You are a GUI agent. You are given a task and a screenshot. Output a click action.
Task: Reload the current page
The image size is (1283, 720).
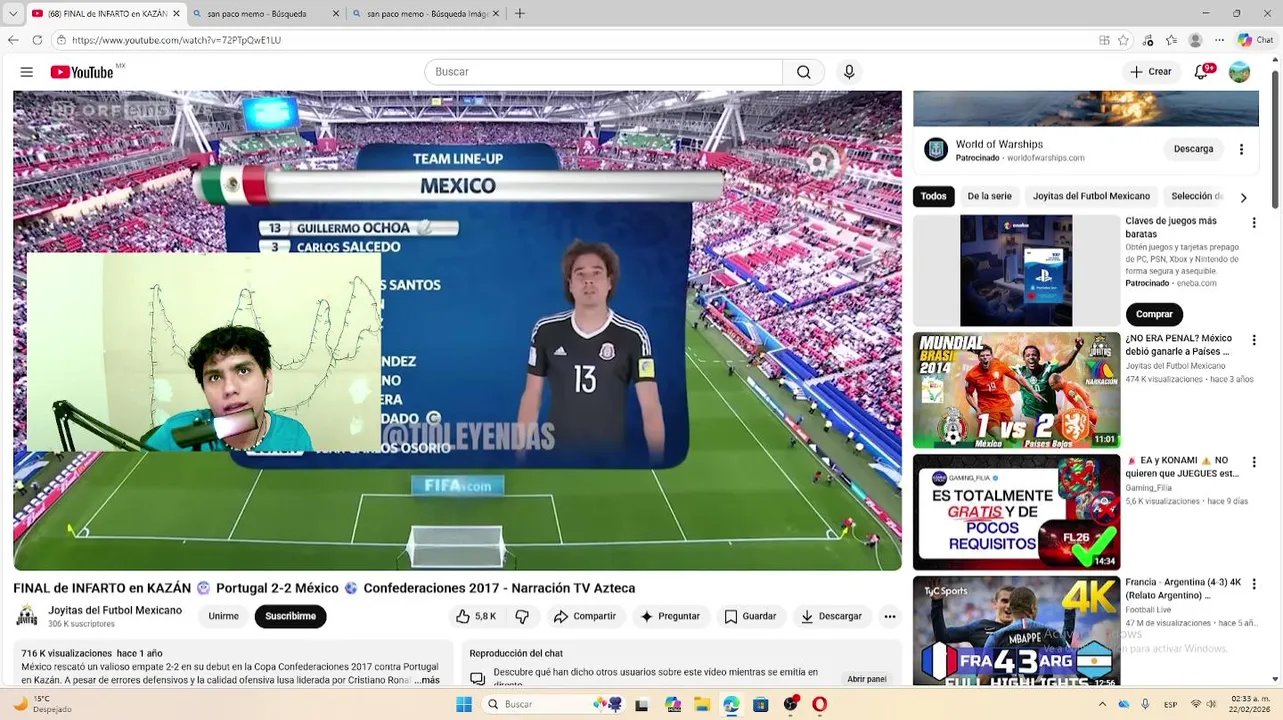pyautogui.click(x=38, y=40)
